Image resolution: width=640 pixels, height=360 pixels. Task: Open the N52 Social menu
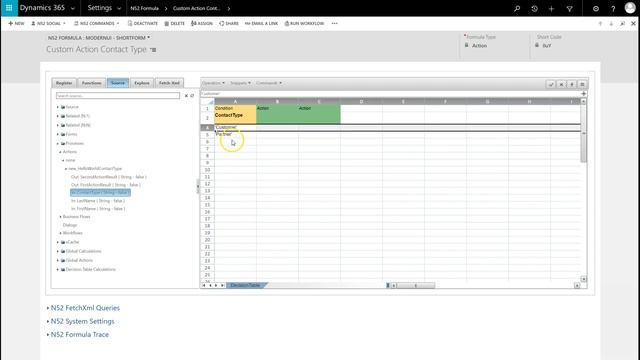pos(48,23)
